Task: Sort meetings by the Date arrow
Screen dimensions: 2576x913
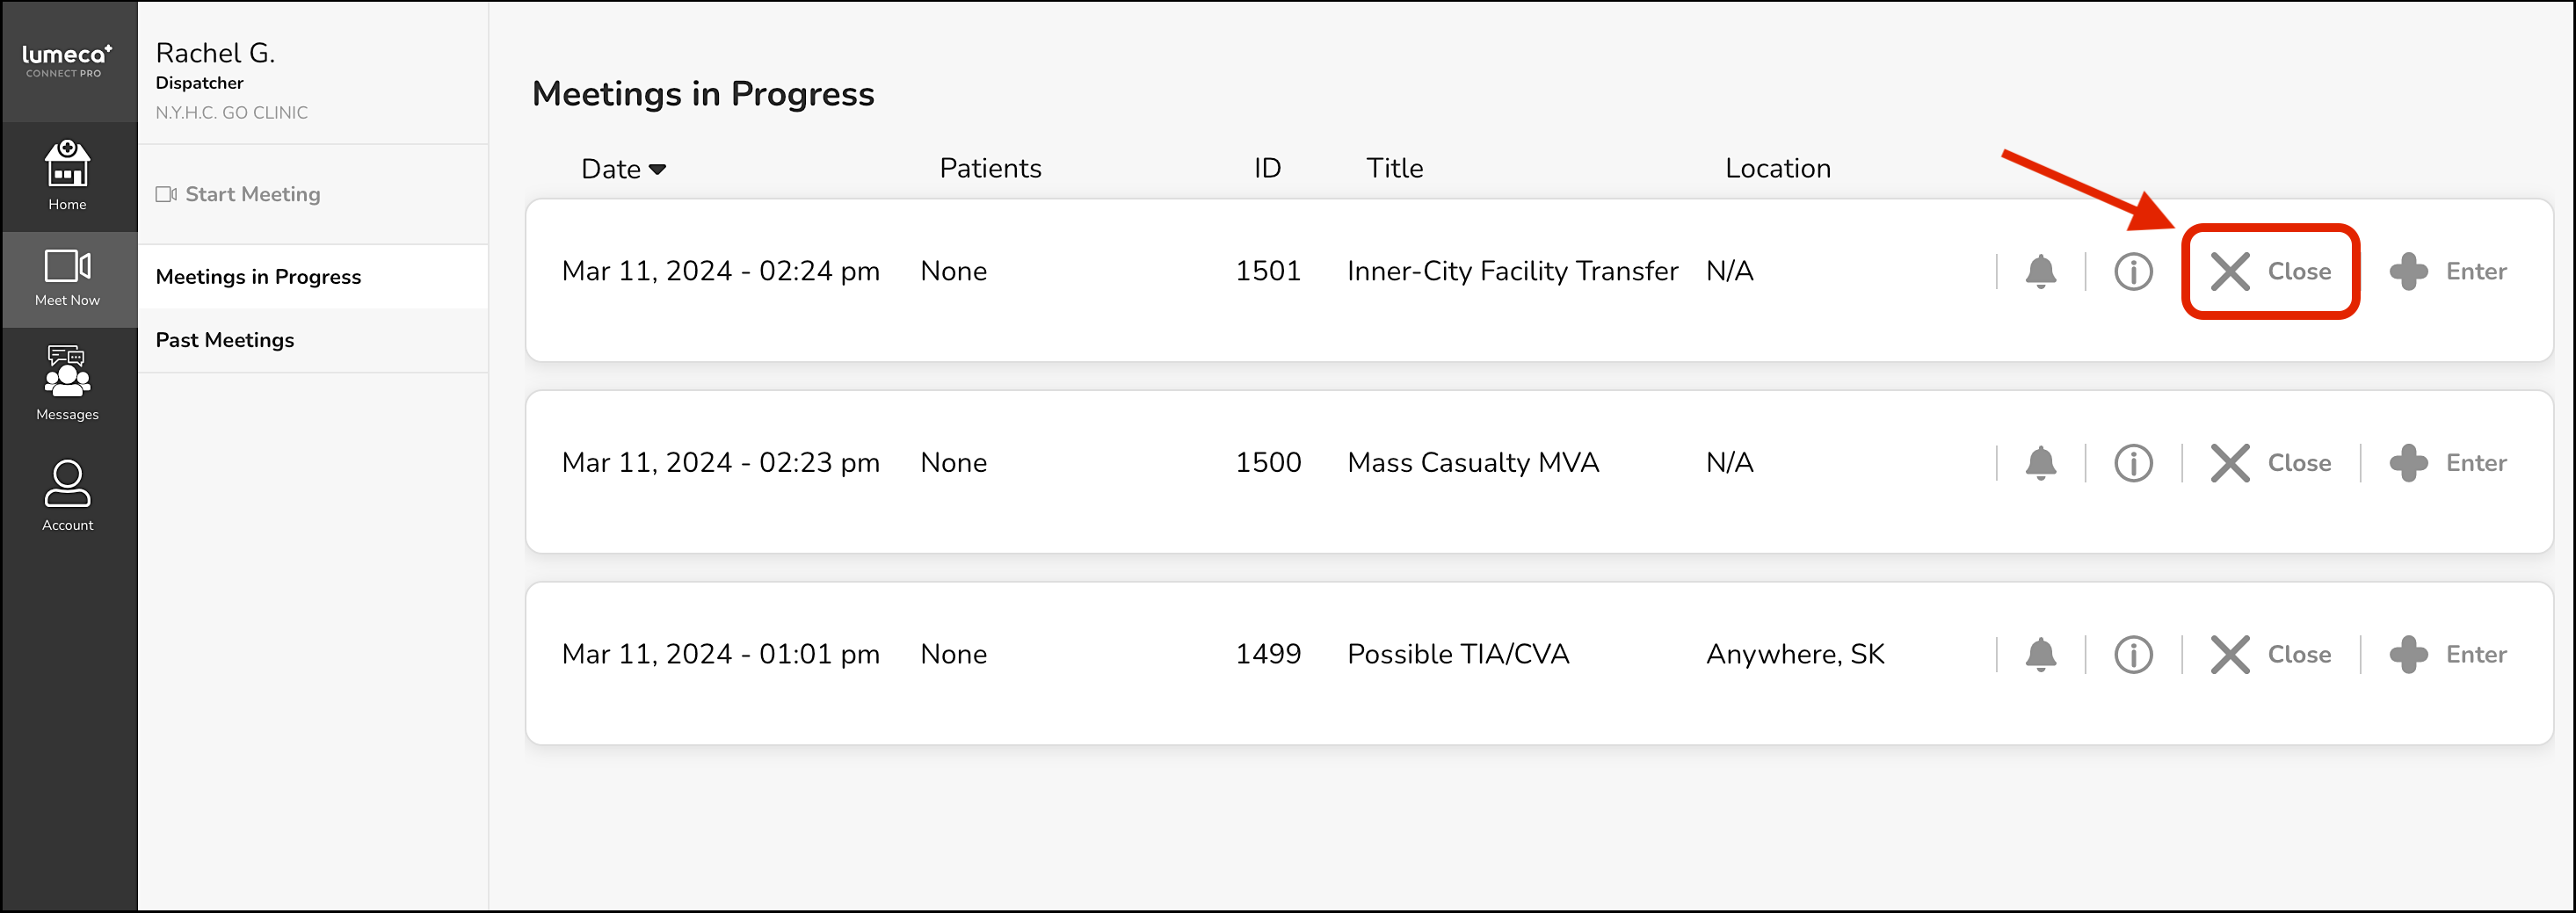Action: (657, 169)
